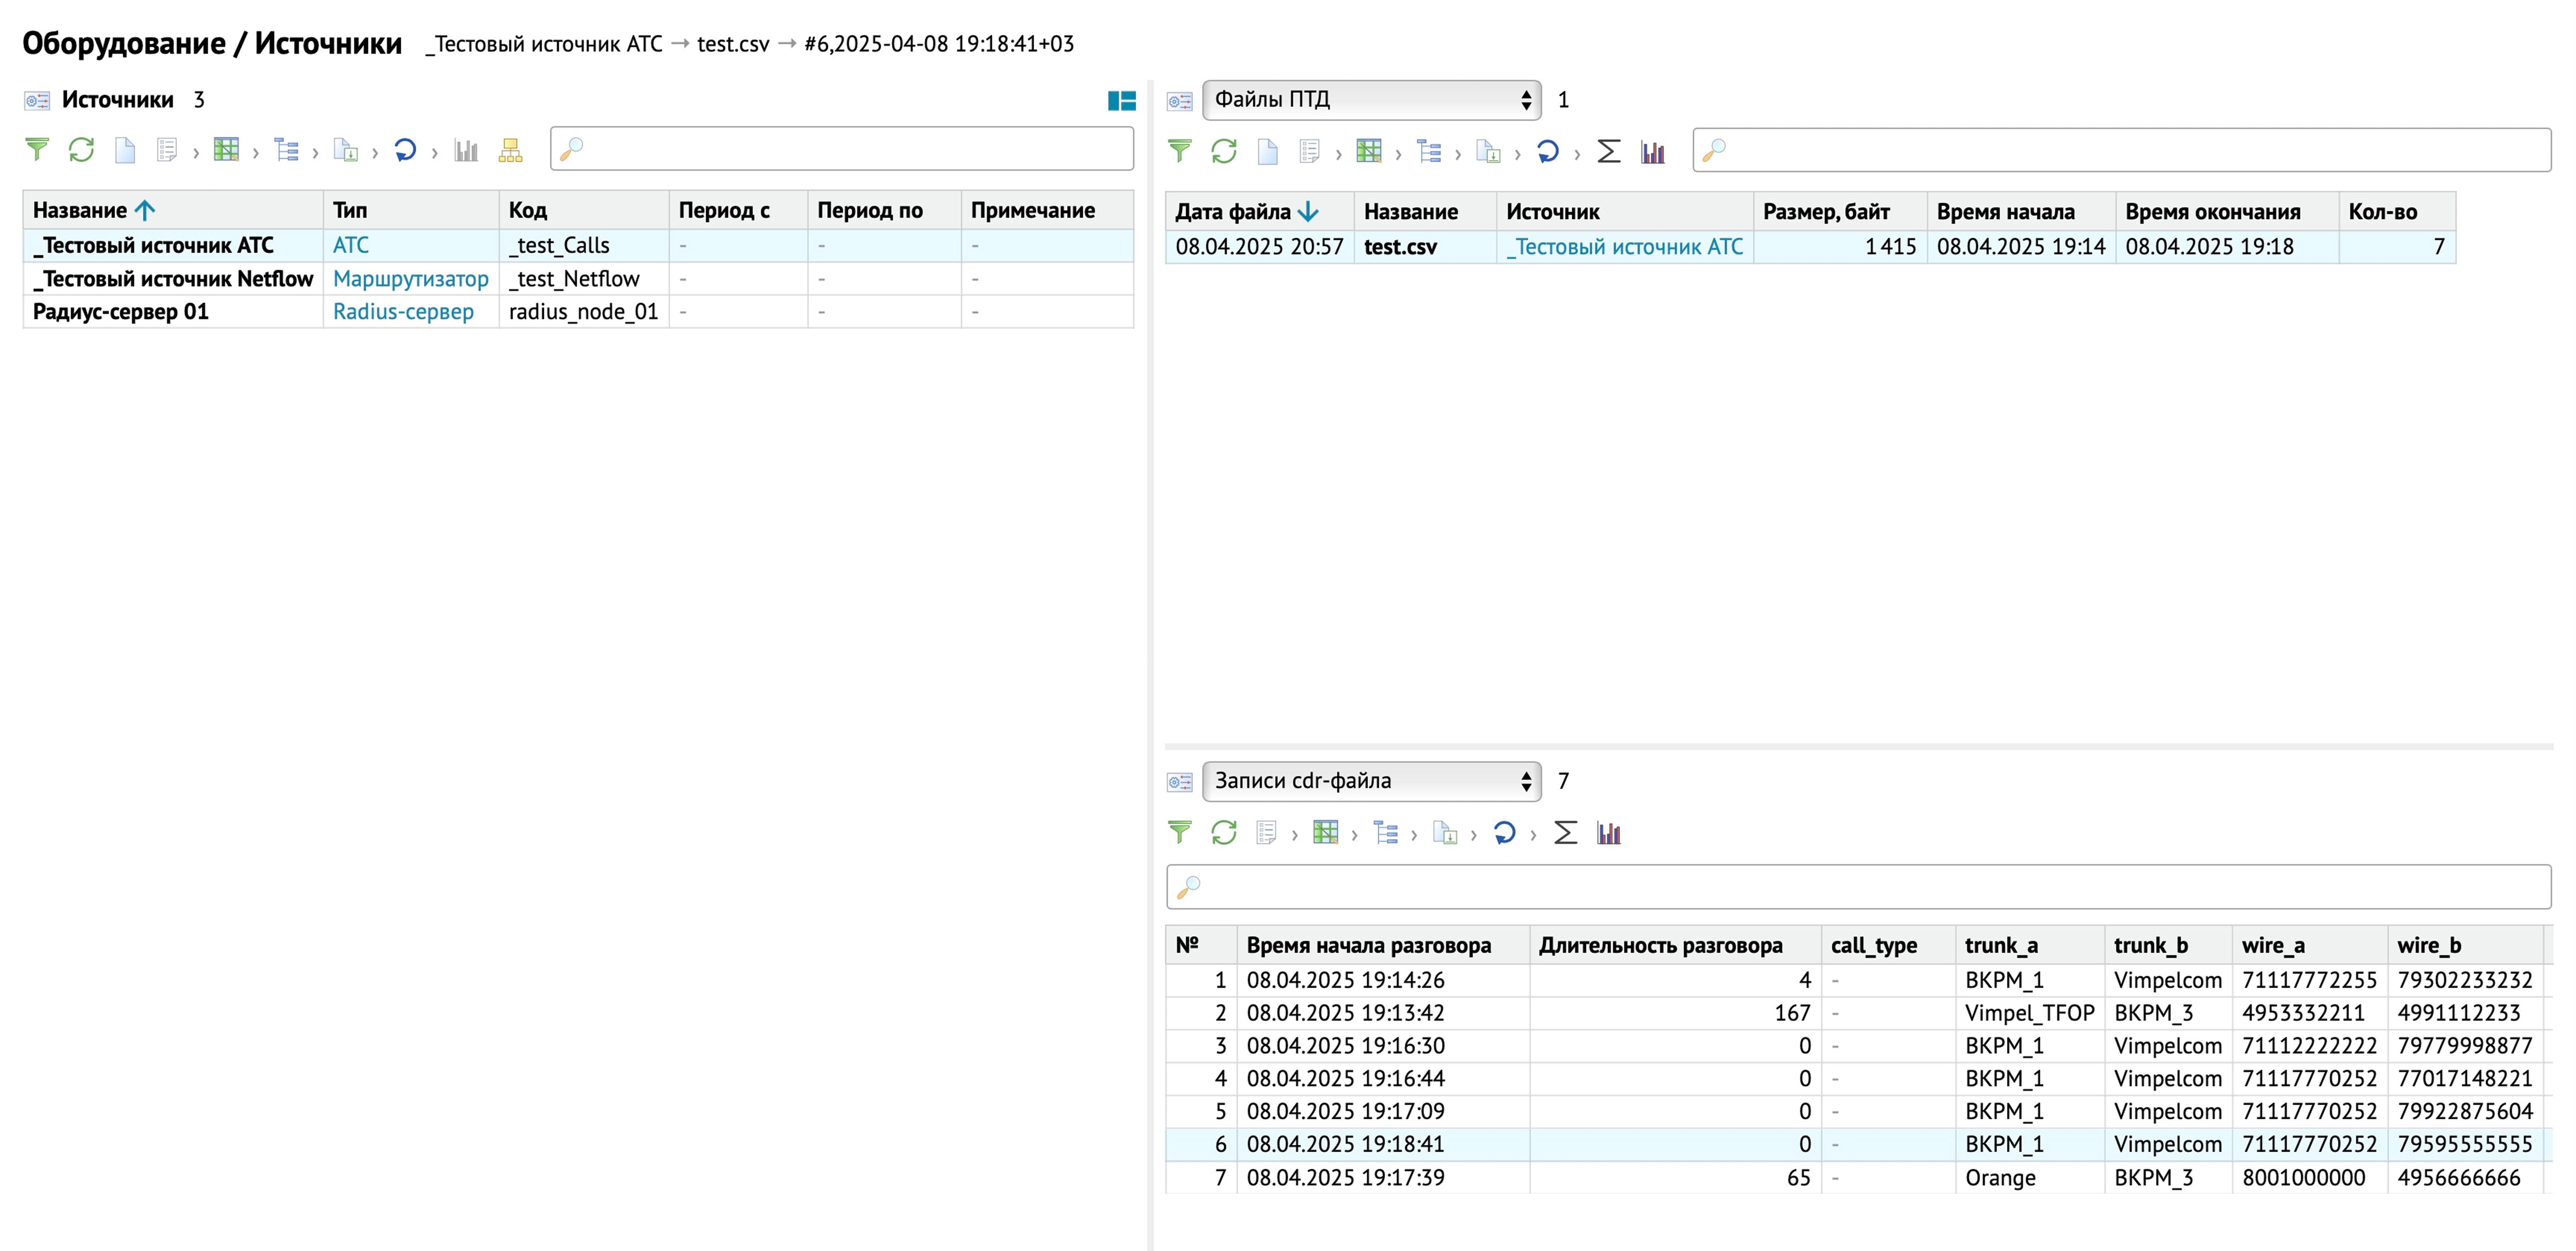Screen dimensions: 2576x1251
Task: Open filter in the Записи cdr-файла toolbar
Action: tap(1180, 832)
